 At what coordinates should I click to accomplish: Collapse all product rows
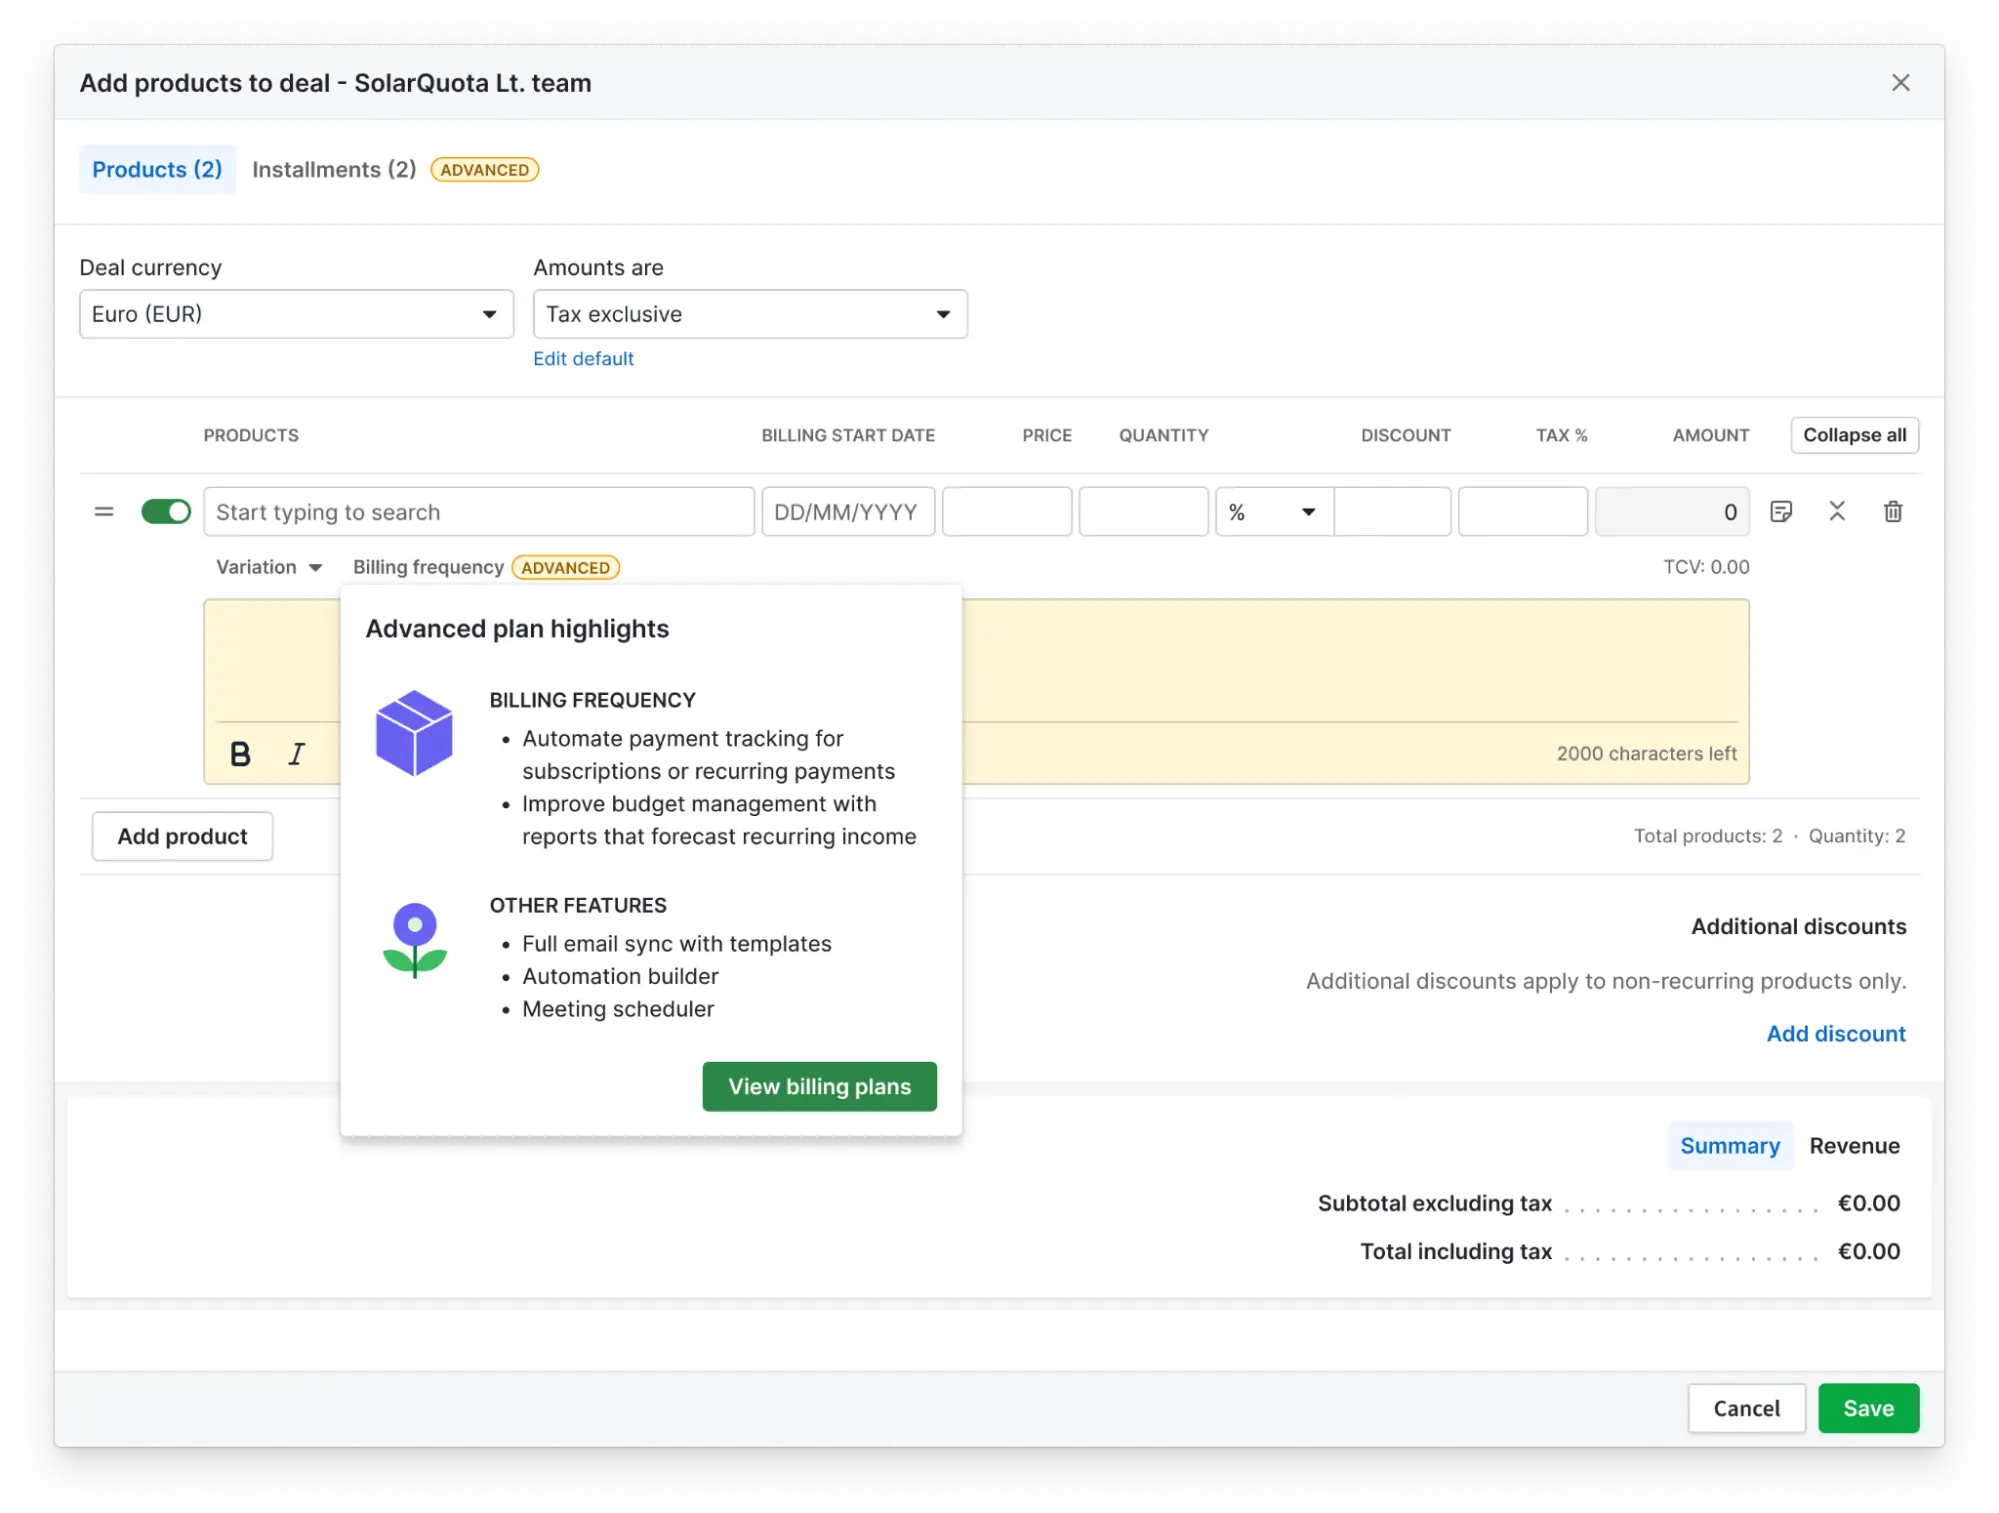coord(1853,434)
